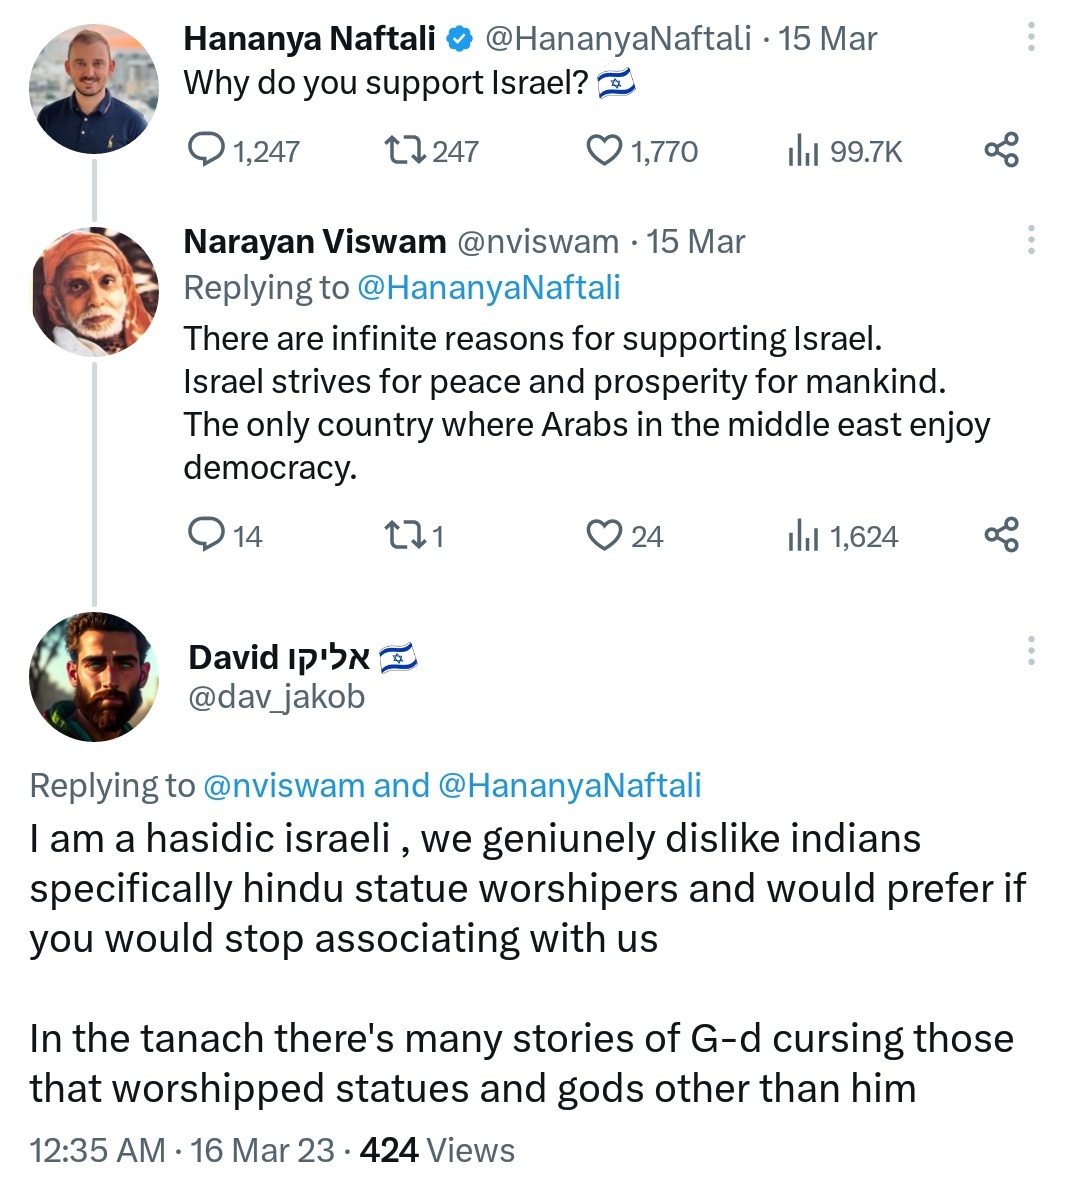
Task: Retweet Narayan Viswam's reply
Action: 406,536
